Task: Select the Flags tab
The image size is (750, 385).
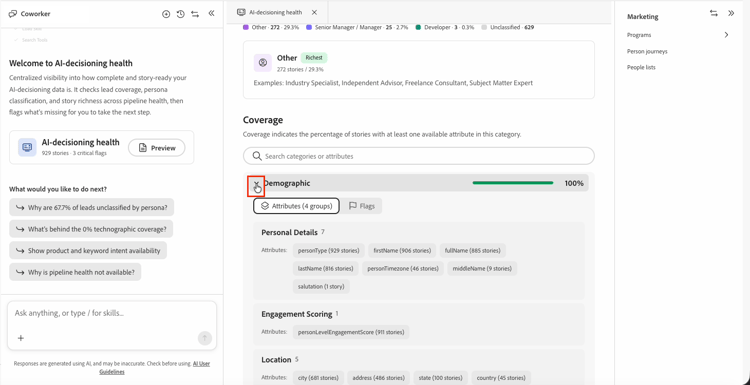Action: [361, 206]
